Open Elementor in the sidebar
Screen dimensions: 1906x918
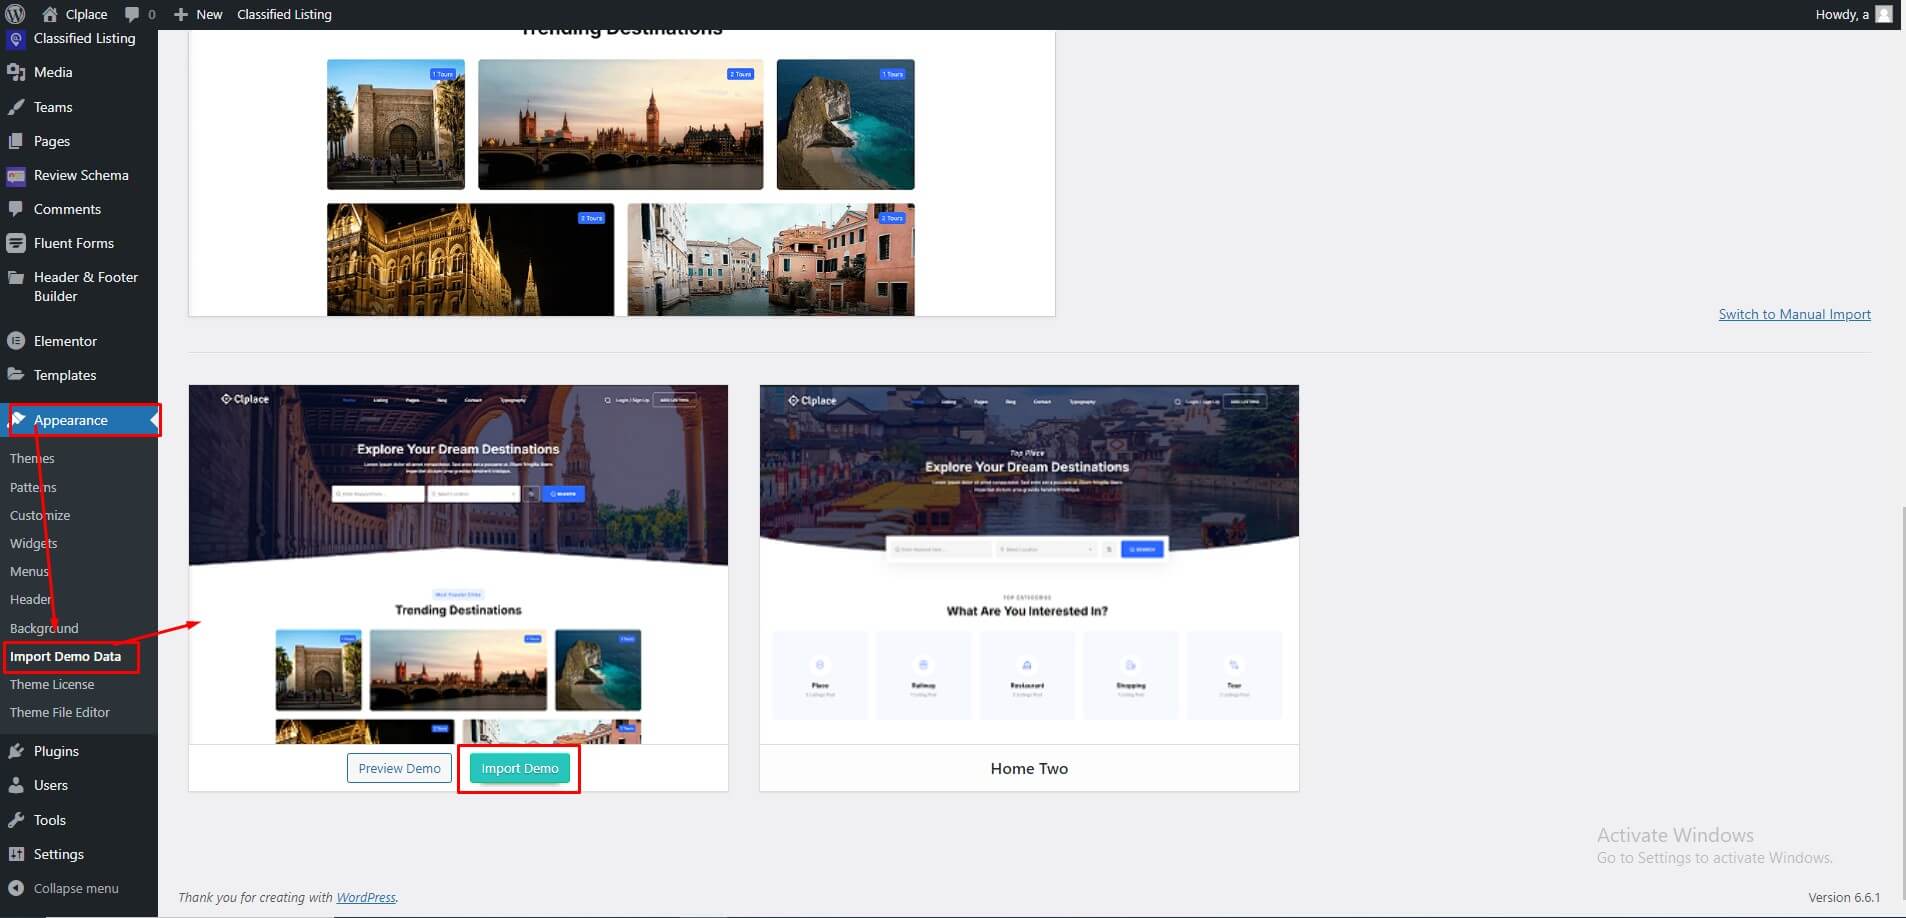point(65,341)
